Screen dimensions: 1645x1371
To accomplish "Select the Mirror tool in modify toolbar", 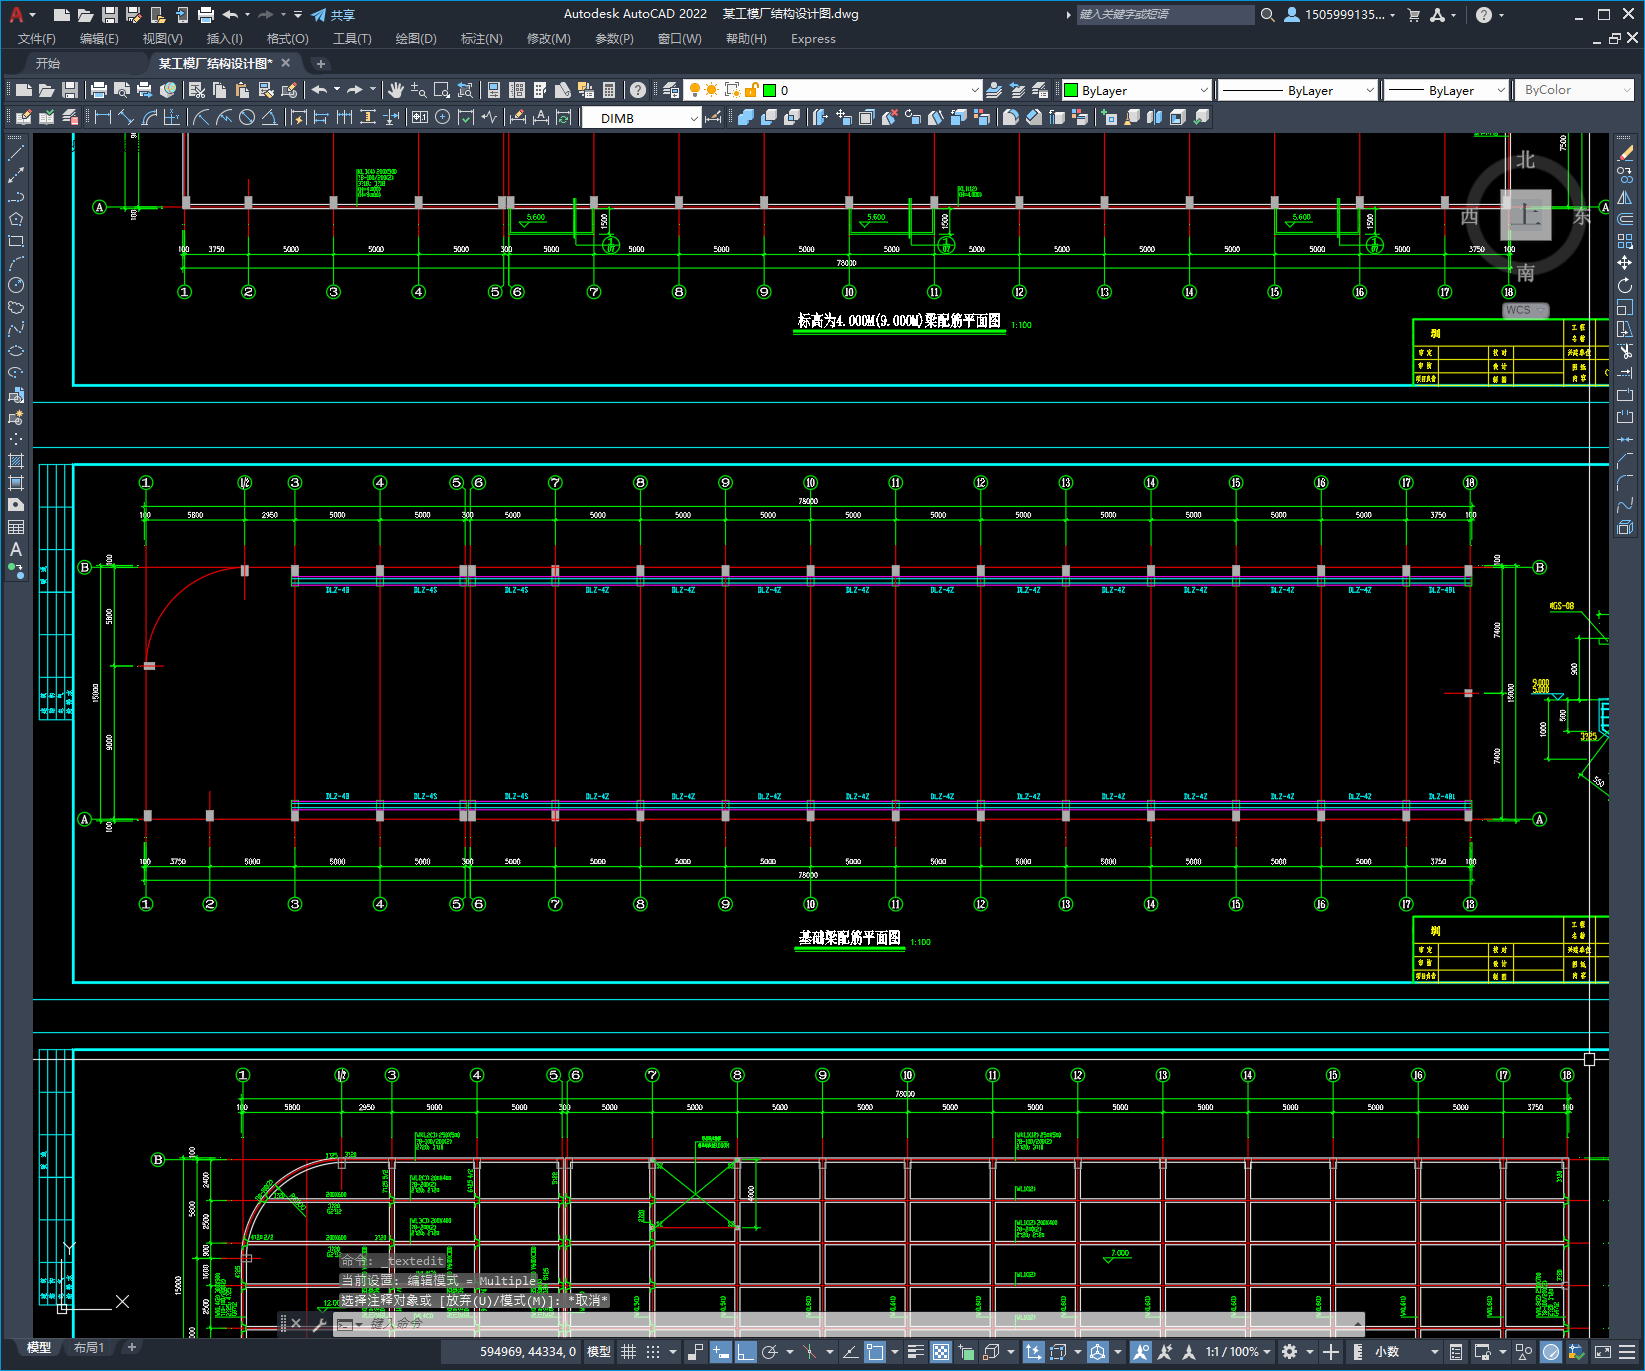I will (x=1625, y=197).
